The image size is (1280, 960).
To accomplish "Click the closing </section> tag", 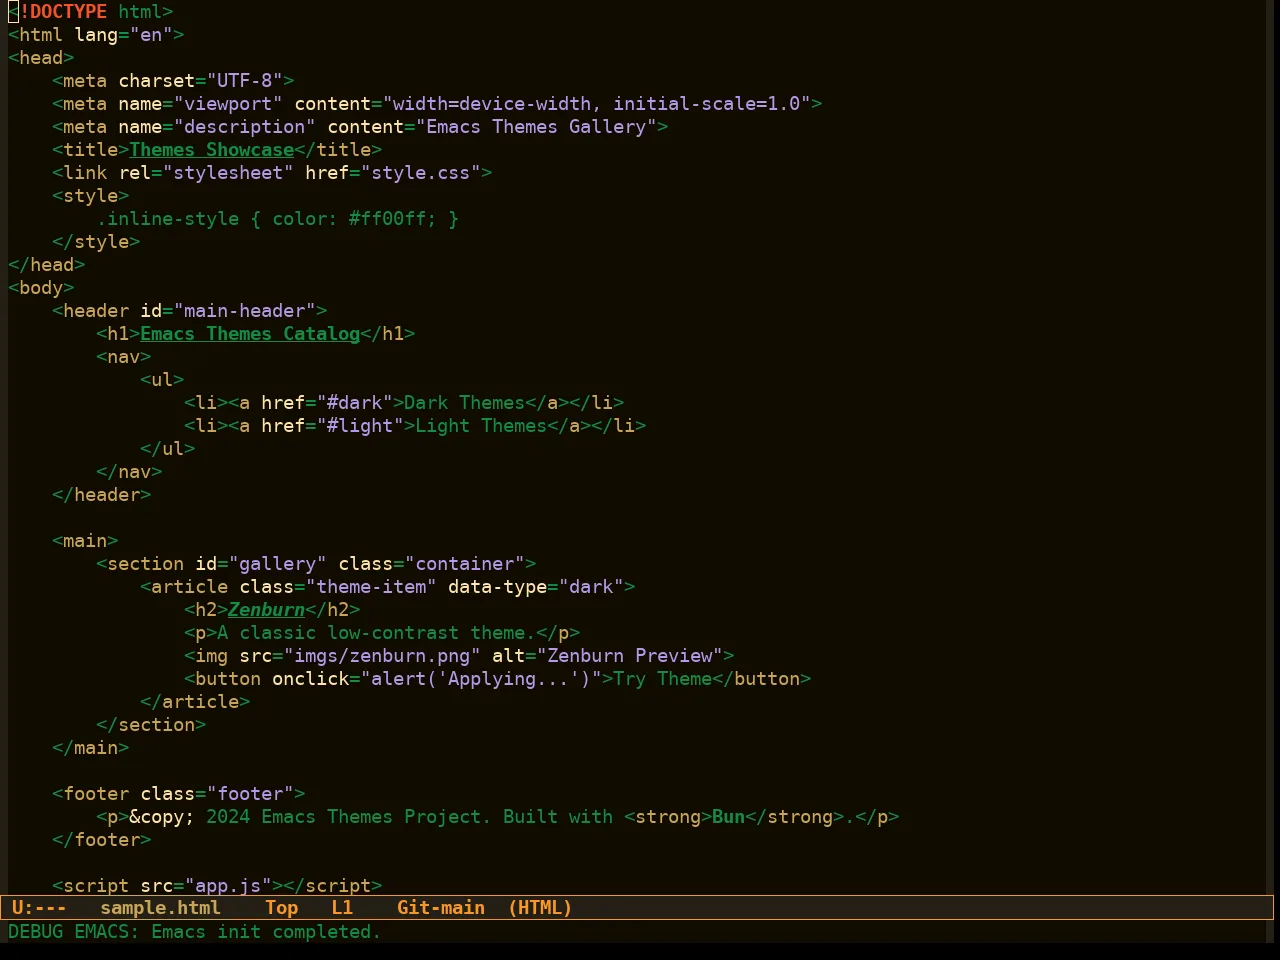I will [x=151, y=725].
